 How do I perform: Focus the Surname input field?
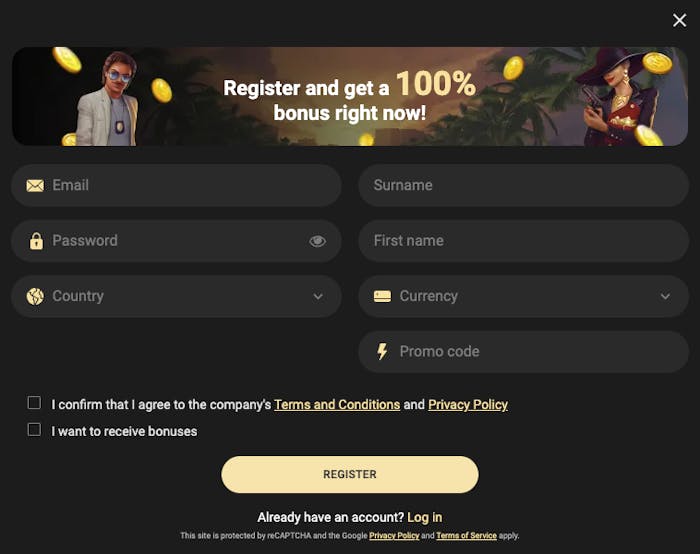[523, 186]
